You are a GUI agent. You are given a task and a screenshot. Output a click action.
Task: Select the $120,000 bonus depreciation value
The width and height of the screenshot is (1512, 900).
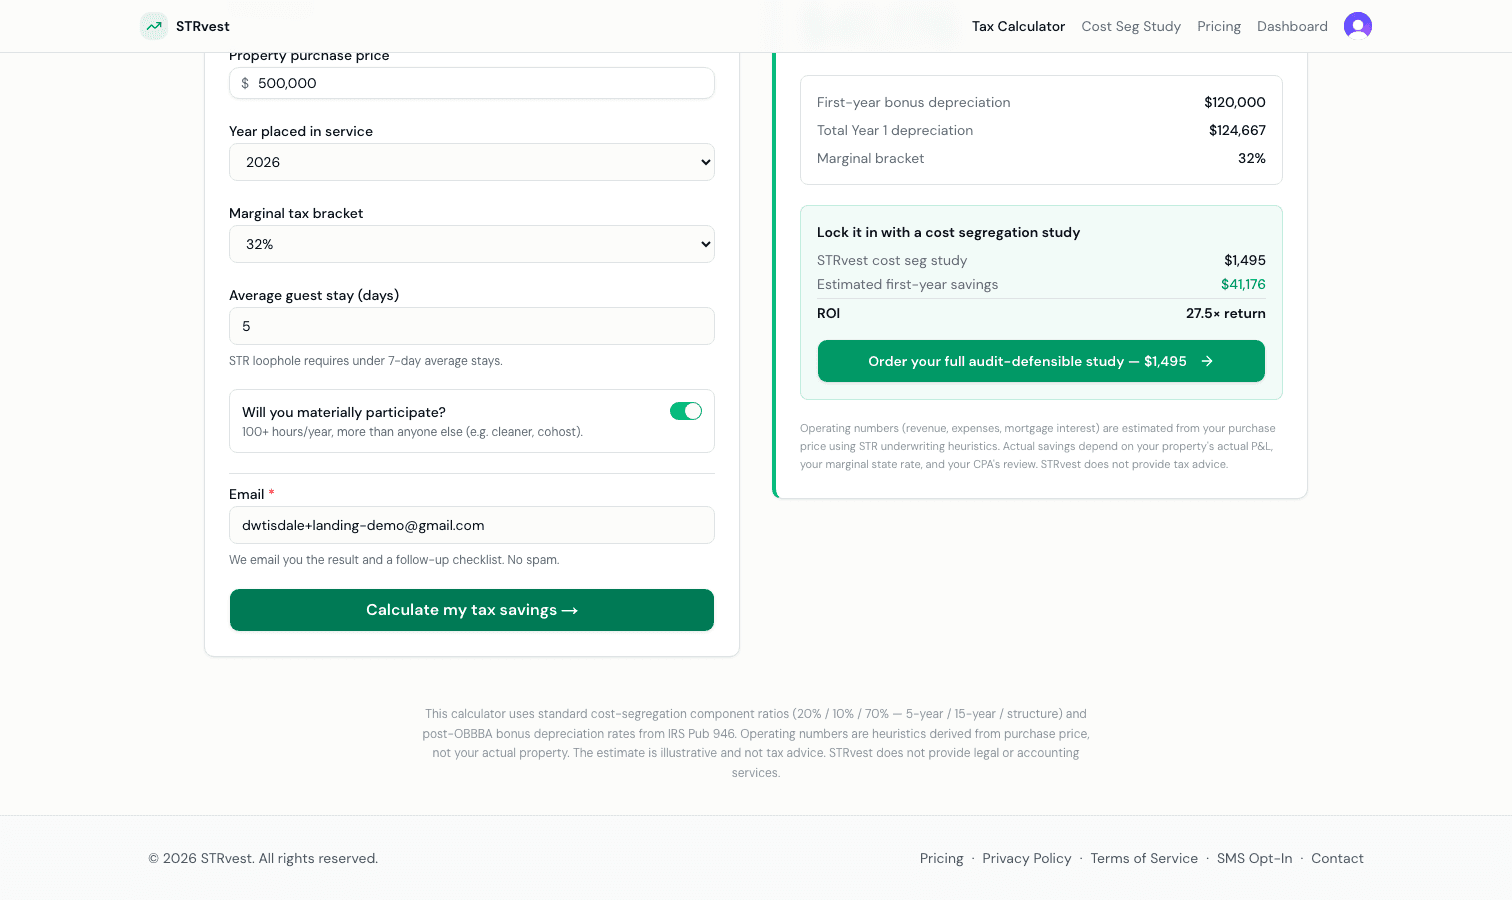pyautogui.click(x=1235, y=102)
